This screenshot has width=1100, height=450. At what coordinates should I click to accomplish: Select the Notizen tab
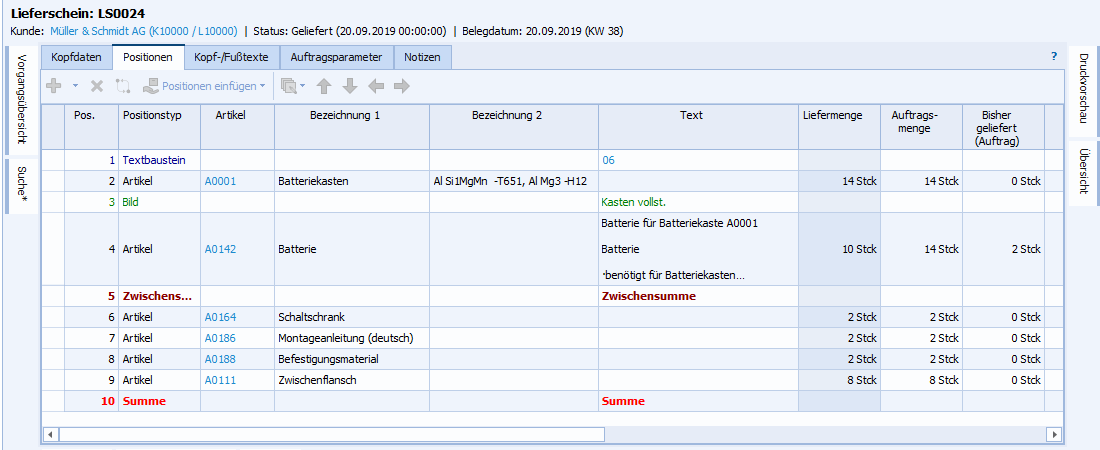pos(422,58)
